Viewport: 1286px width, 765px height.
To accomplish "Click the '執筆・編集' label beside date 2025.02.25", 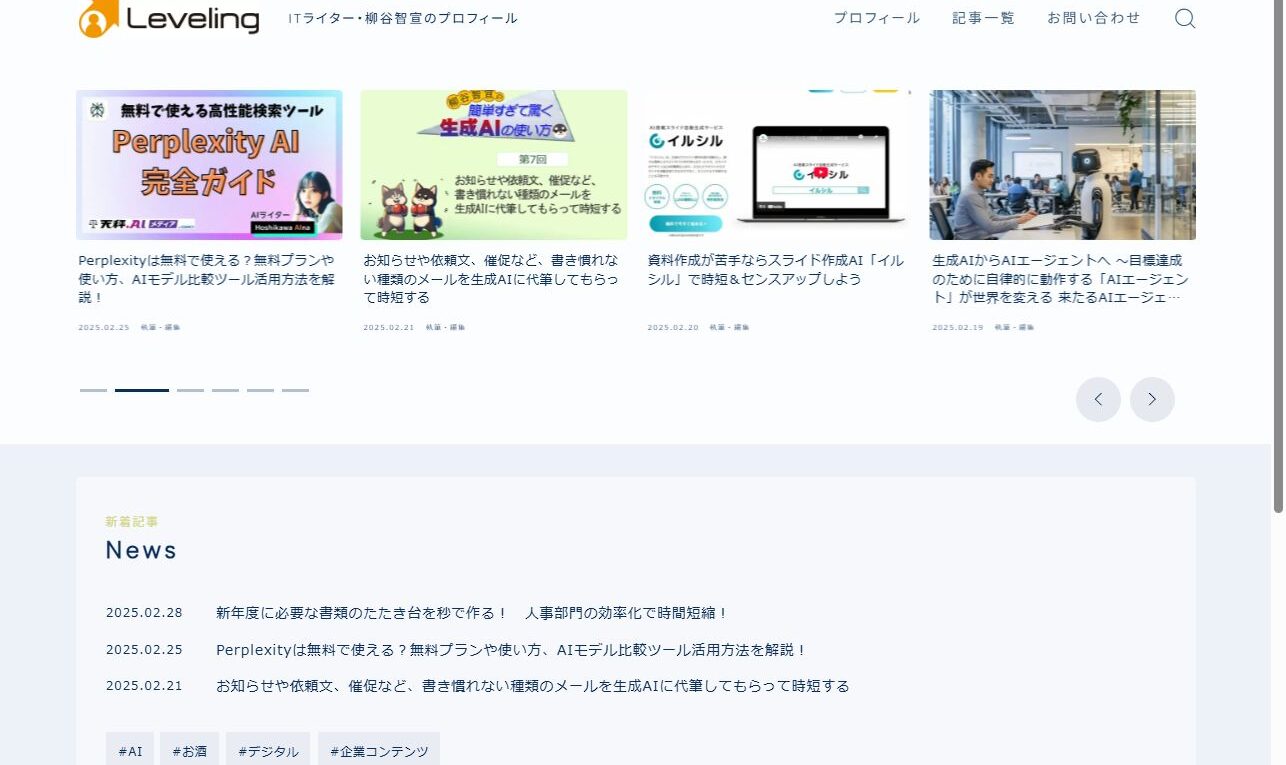I will click(x=160, y=327).
